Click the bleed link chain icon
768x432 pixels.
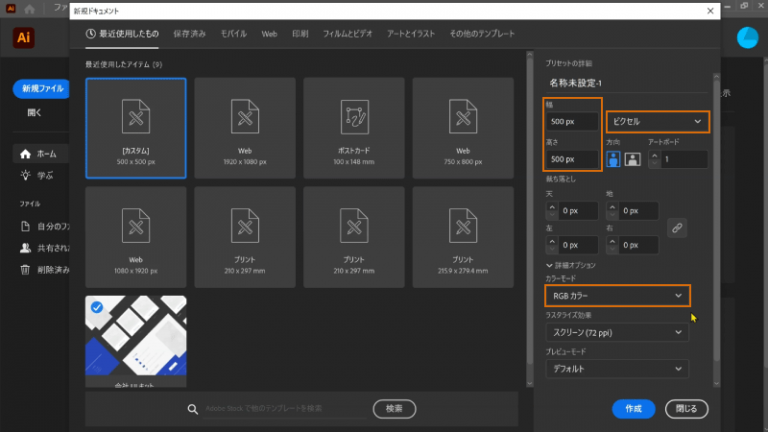[x=677, y=228]
